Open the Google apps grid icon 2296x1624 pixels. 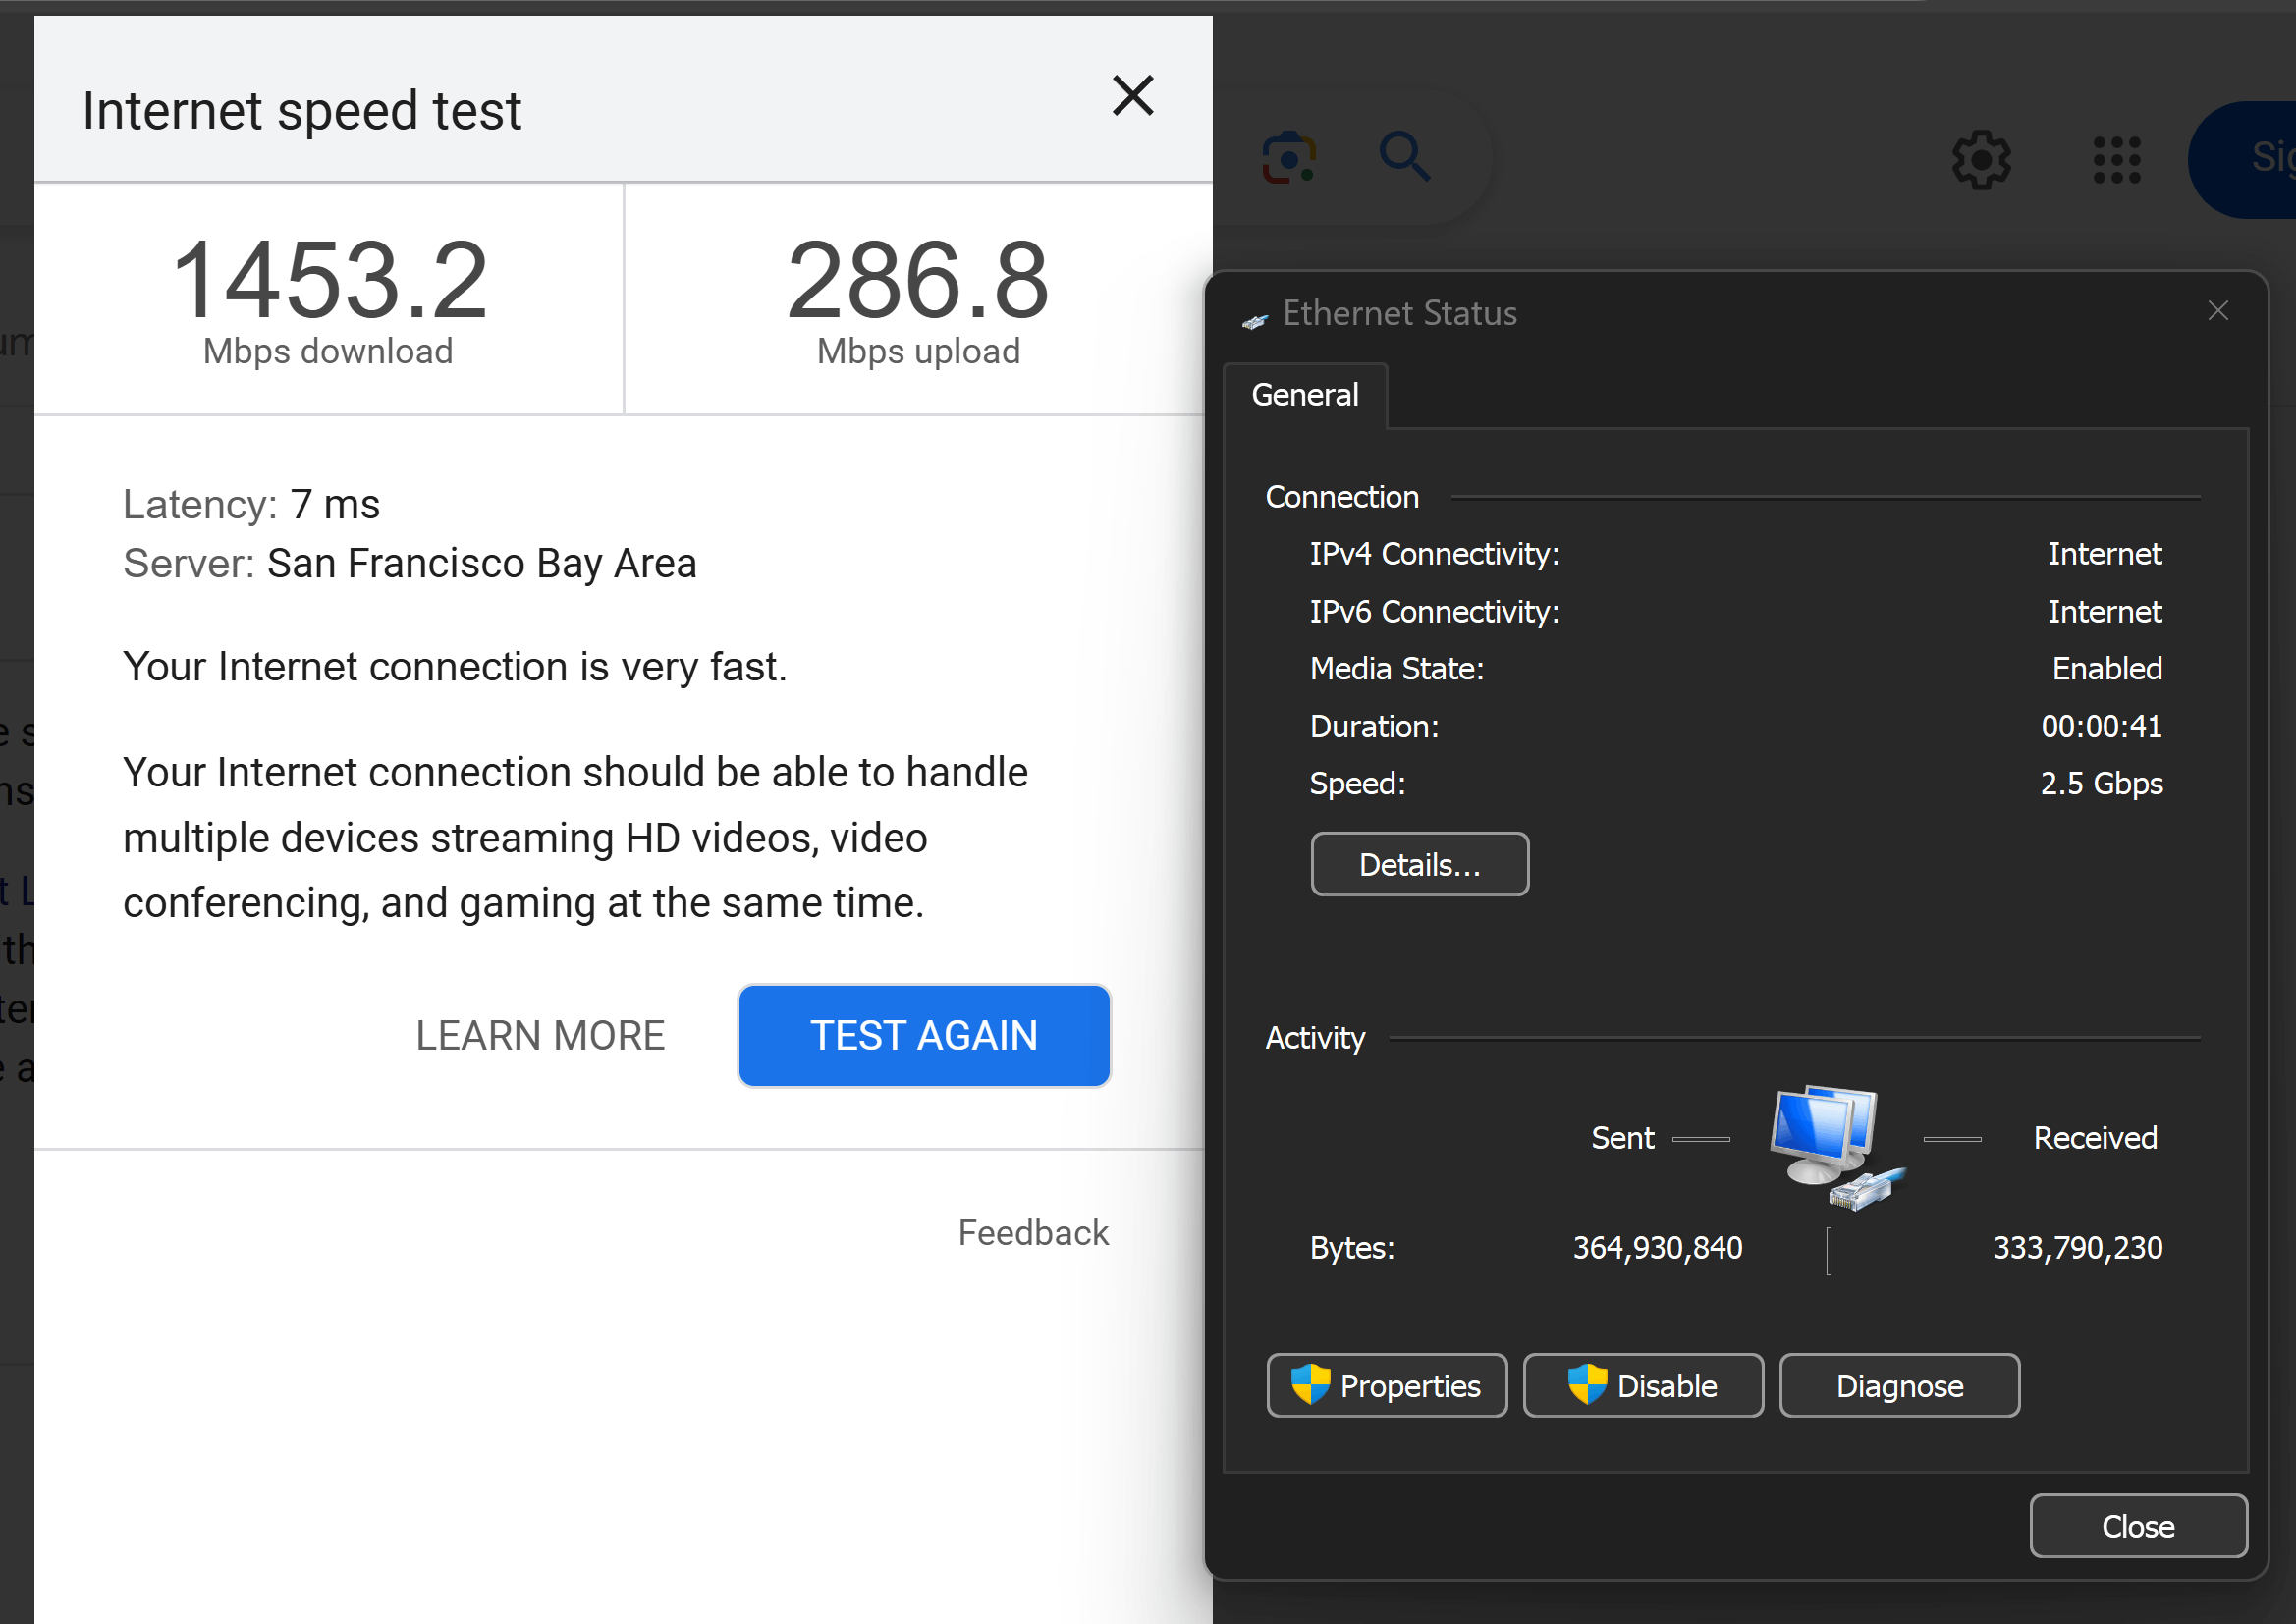pyautogui.click(x=2116, y=160)
